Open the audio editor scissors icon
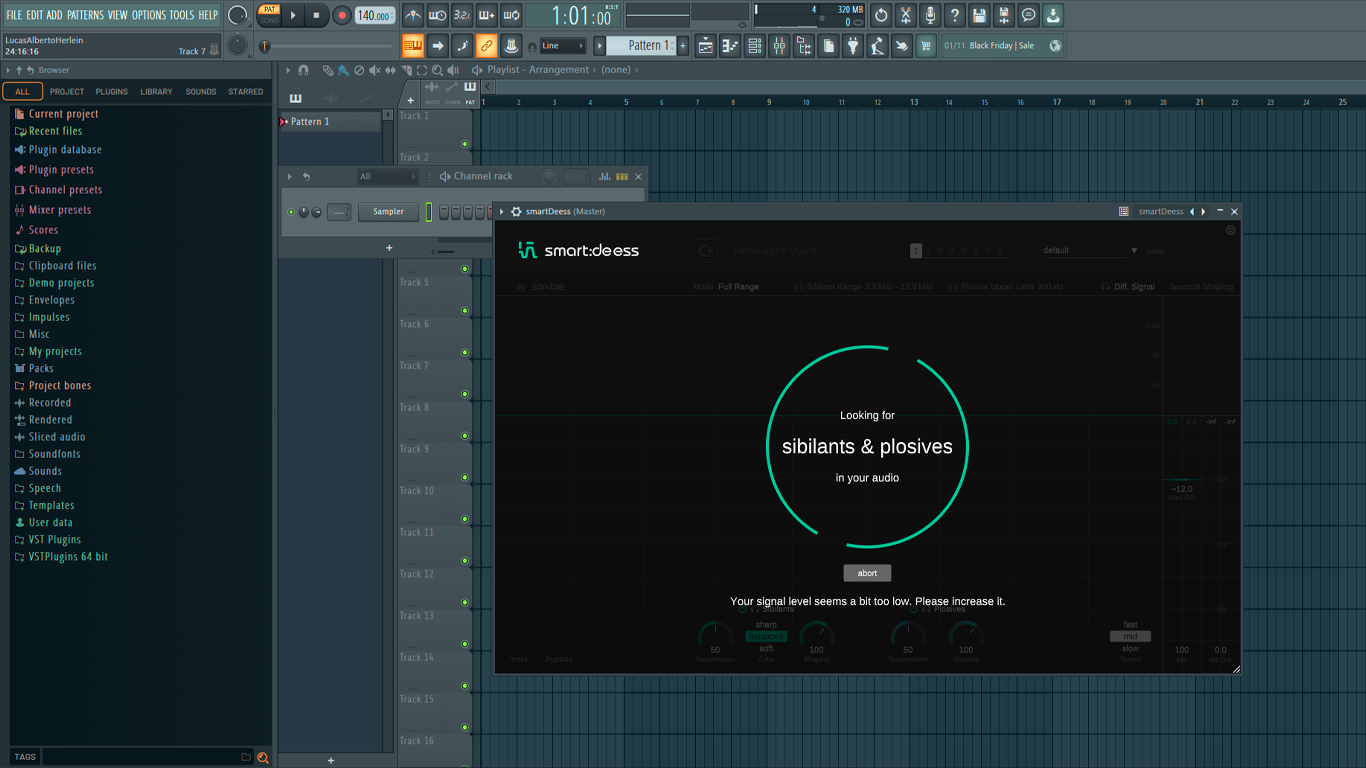The width and height of the screenshot is (1366, 768). point(906,15)
